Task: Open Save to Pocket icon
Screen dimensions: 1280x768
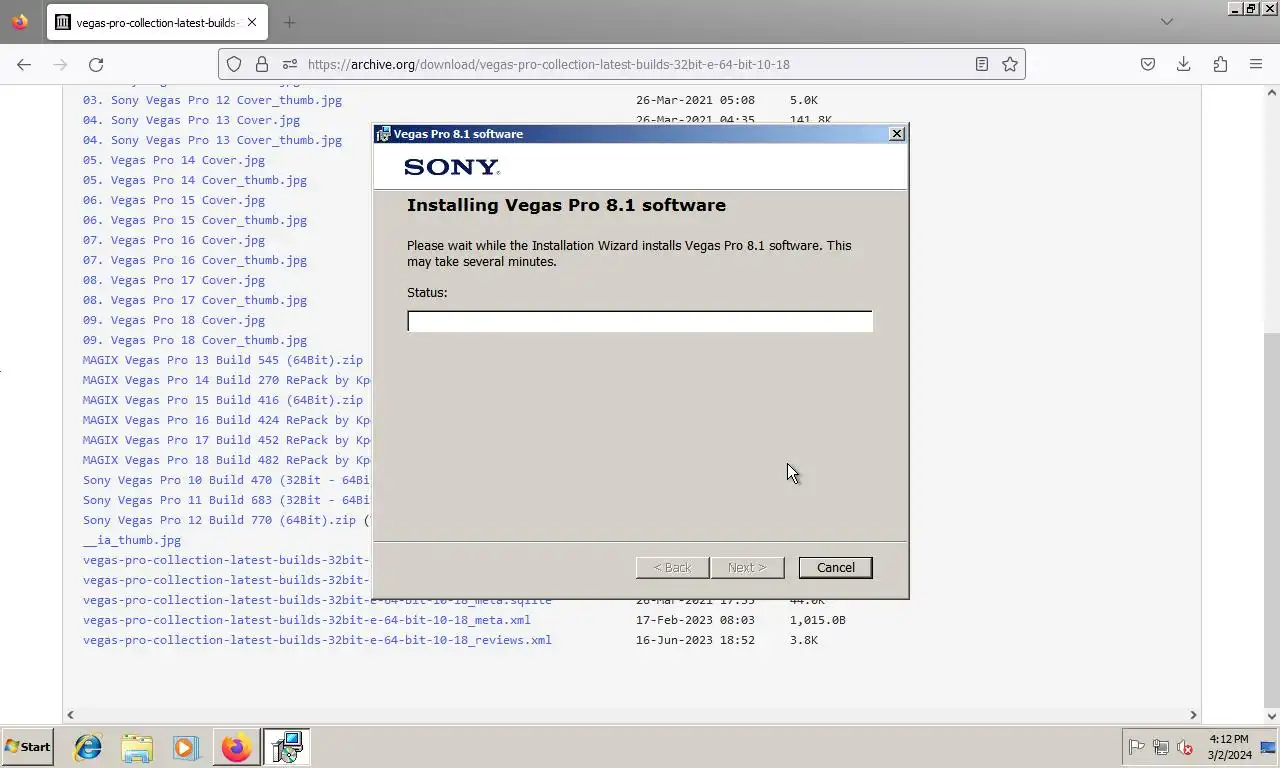Action: [1148, 64]
